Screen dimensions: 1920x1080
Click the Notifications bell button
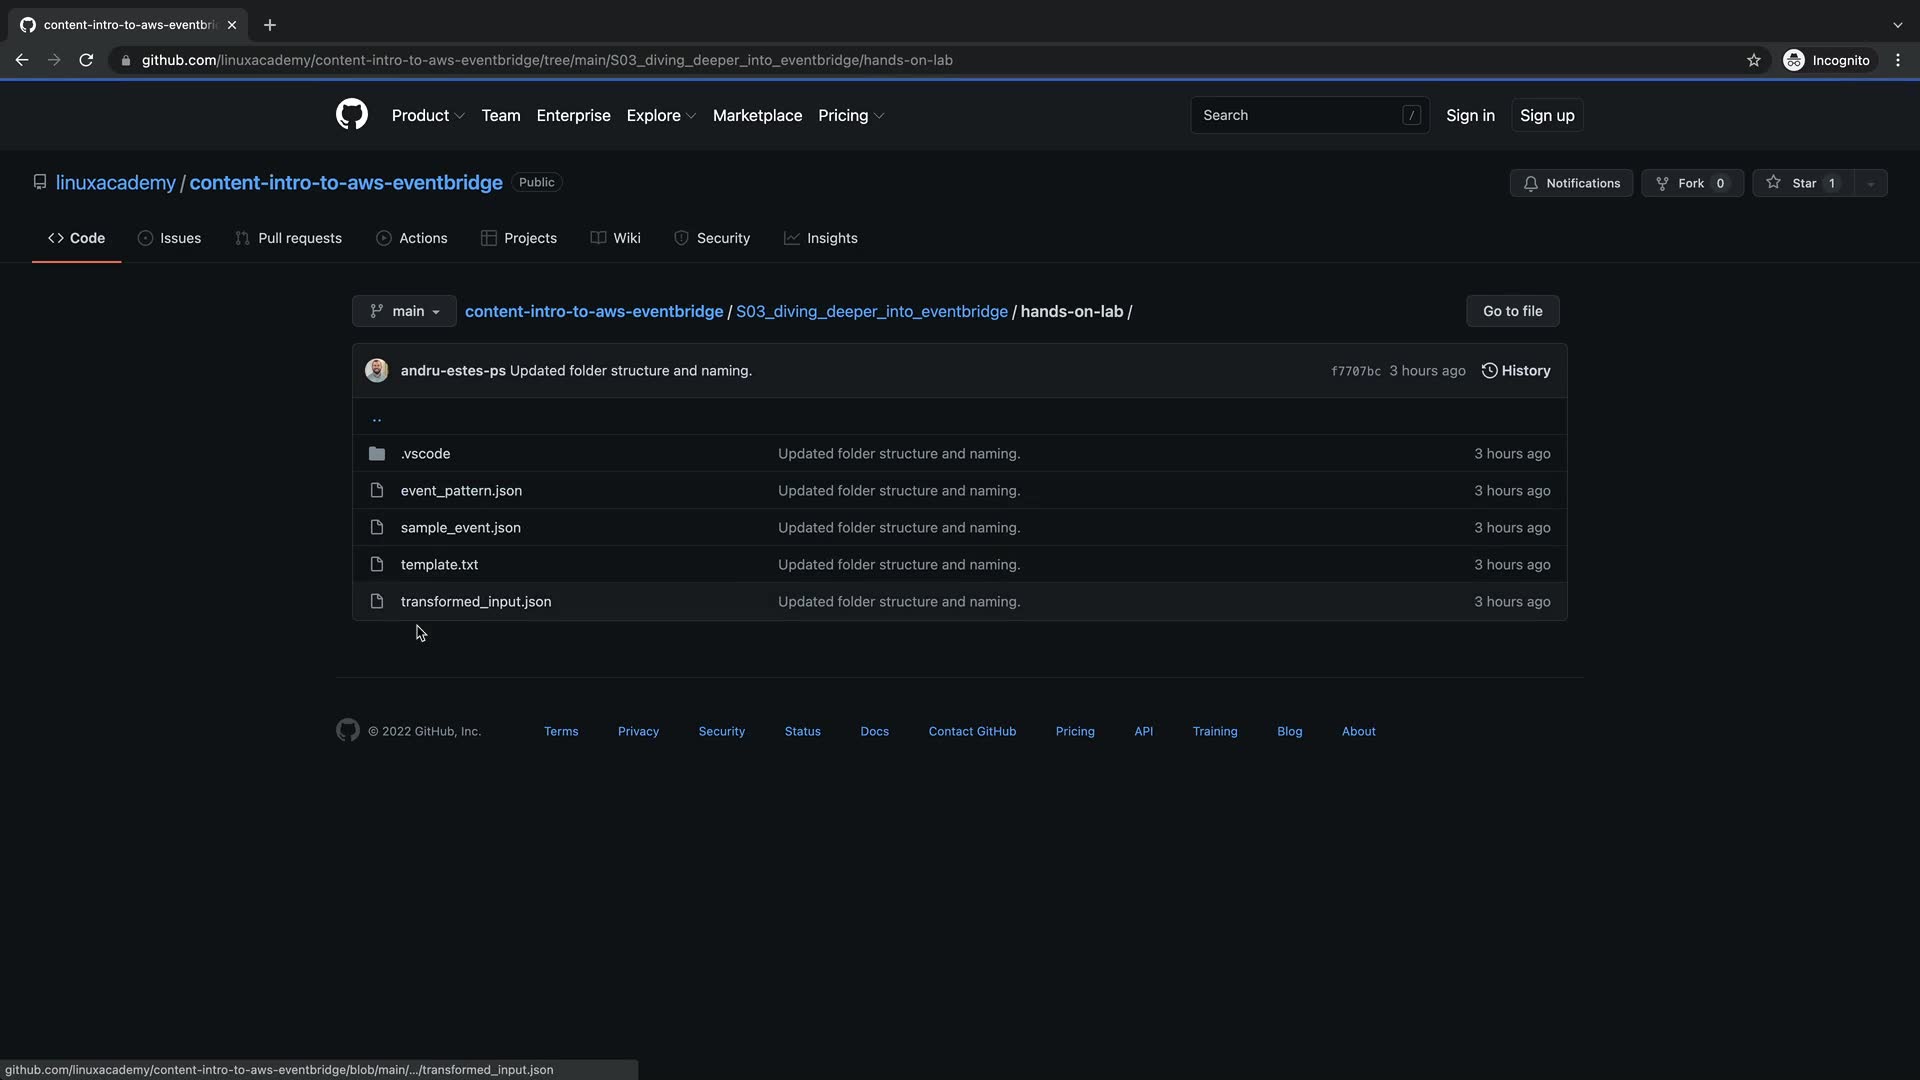pos(1571,183)
